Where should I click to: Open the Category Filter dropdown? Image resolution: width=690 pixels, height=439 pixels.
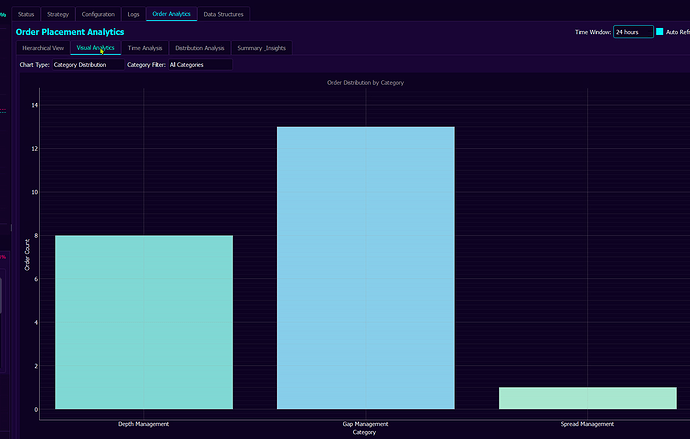click(x=199, y=65)
